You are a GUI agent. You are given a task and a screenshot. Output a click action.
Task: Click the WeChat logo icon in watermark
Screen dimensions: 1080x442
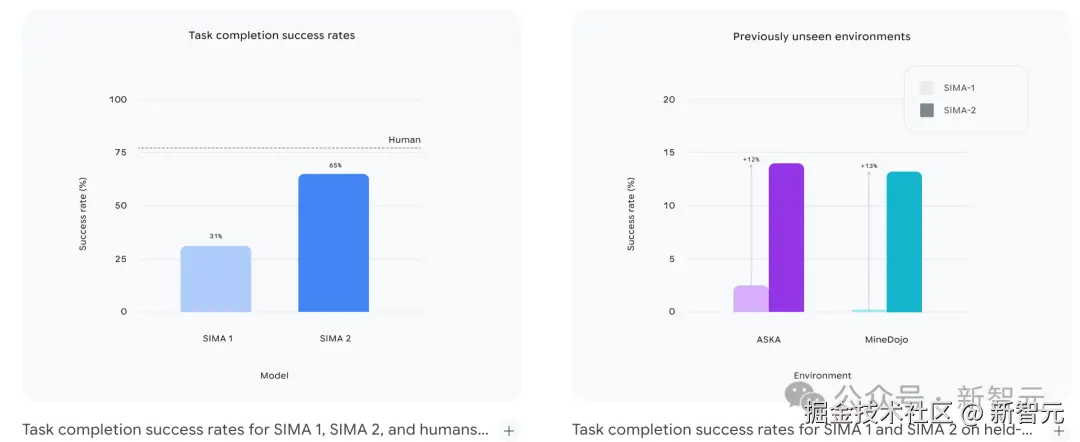[x=802, y=393]
